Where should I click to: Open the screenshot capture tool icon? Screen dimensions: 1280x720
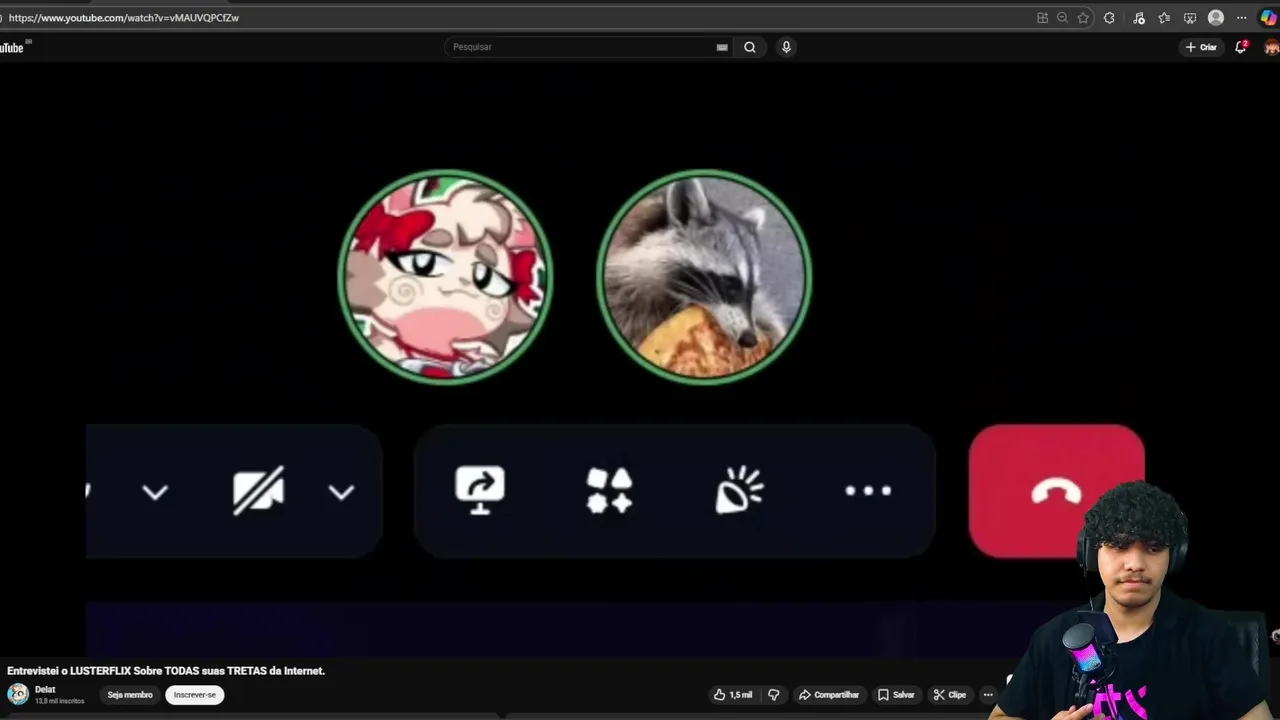coord(1190,18)
